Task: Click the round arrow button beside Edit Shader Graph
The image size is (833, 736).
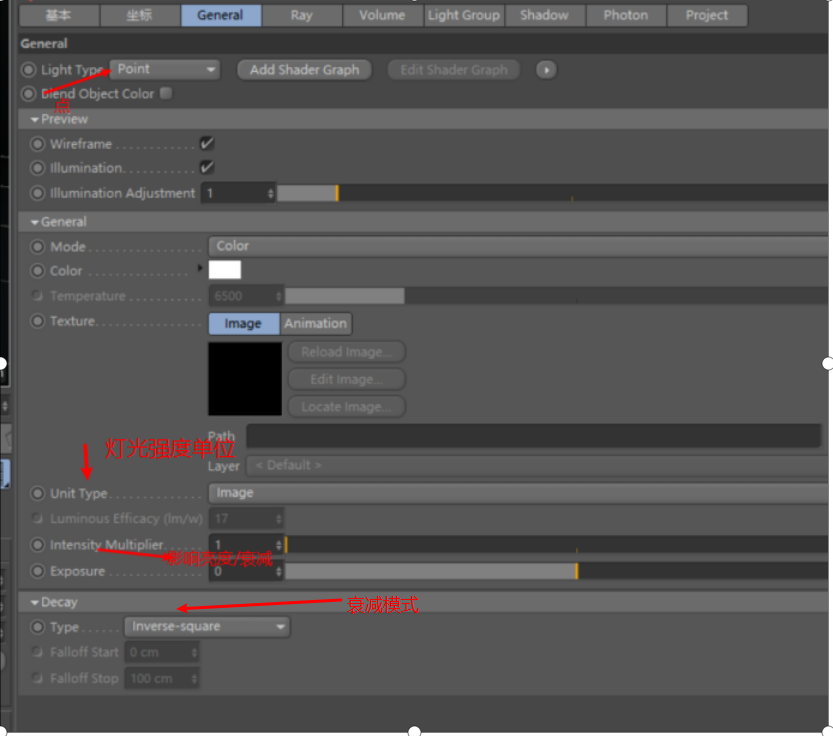Action: tap(546, 70)
